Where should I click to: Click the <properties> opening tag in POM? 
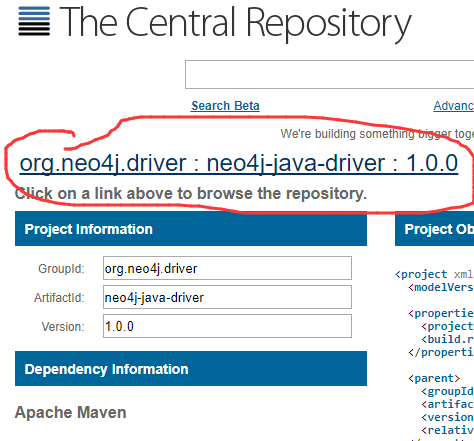[441, 313]
